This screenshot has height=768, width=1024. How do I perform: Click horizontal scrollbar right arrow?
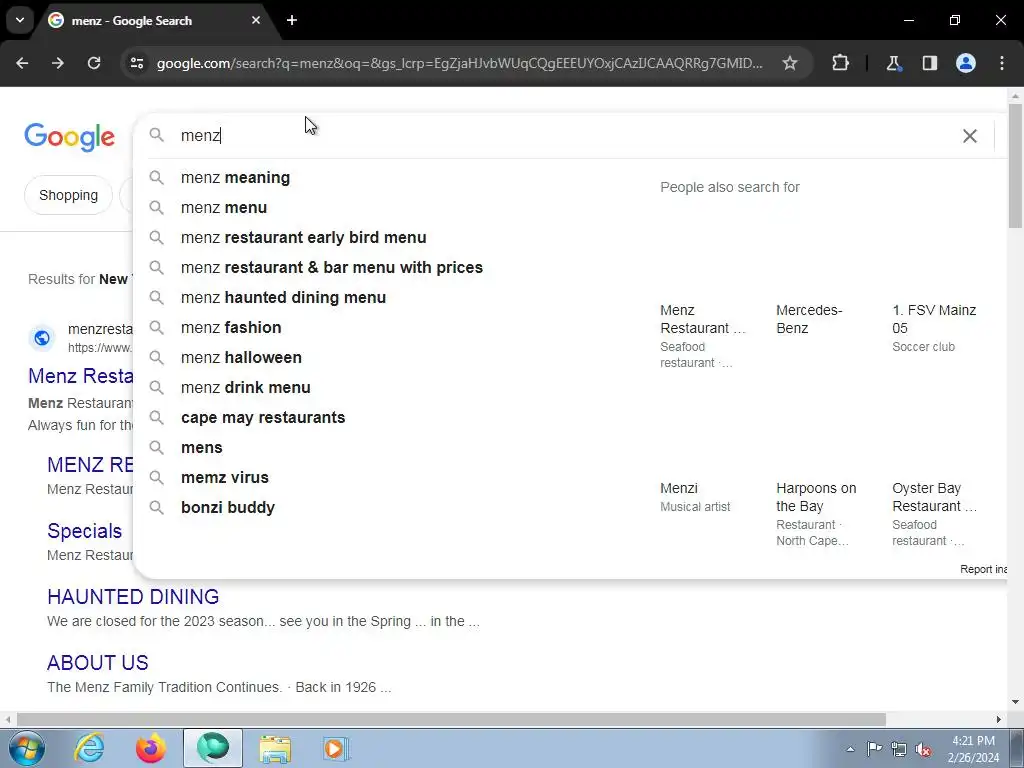click(998, 719)
